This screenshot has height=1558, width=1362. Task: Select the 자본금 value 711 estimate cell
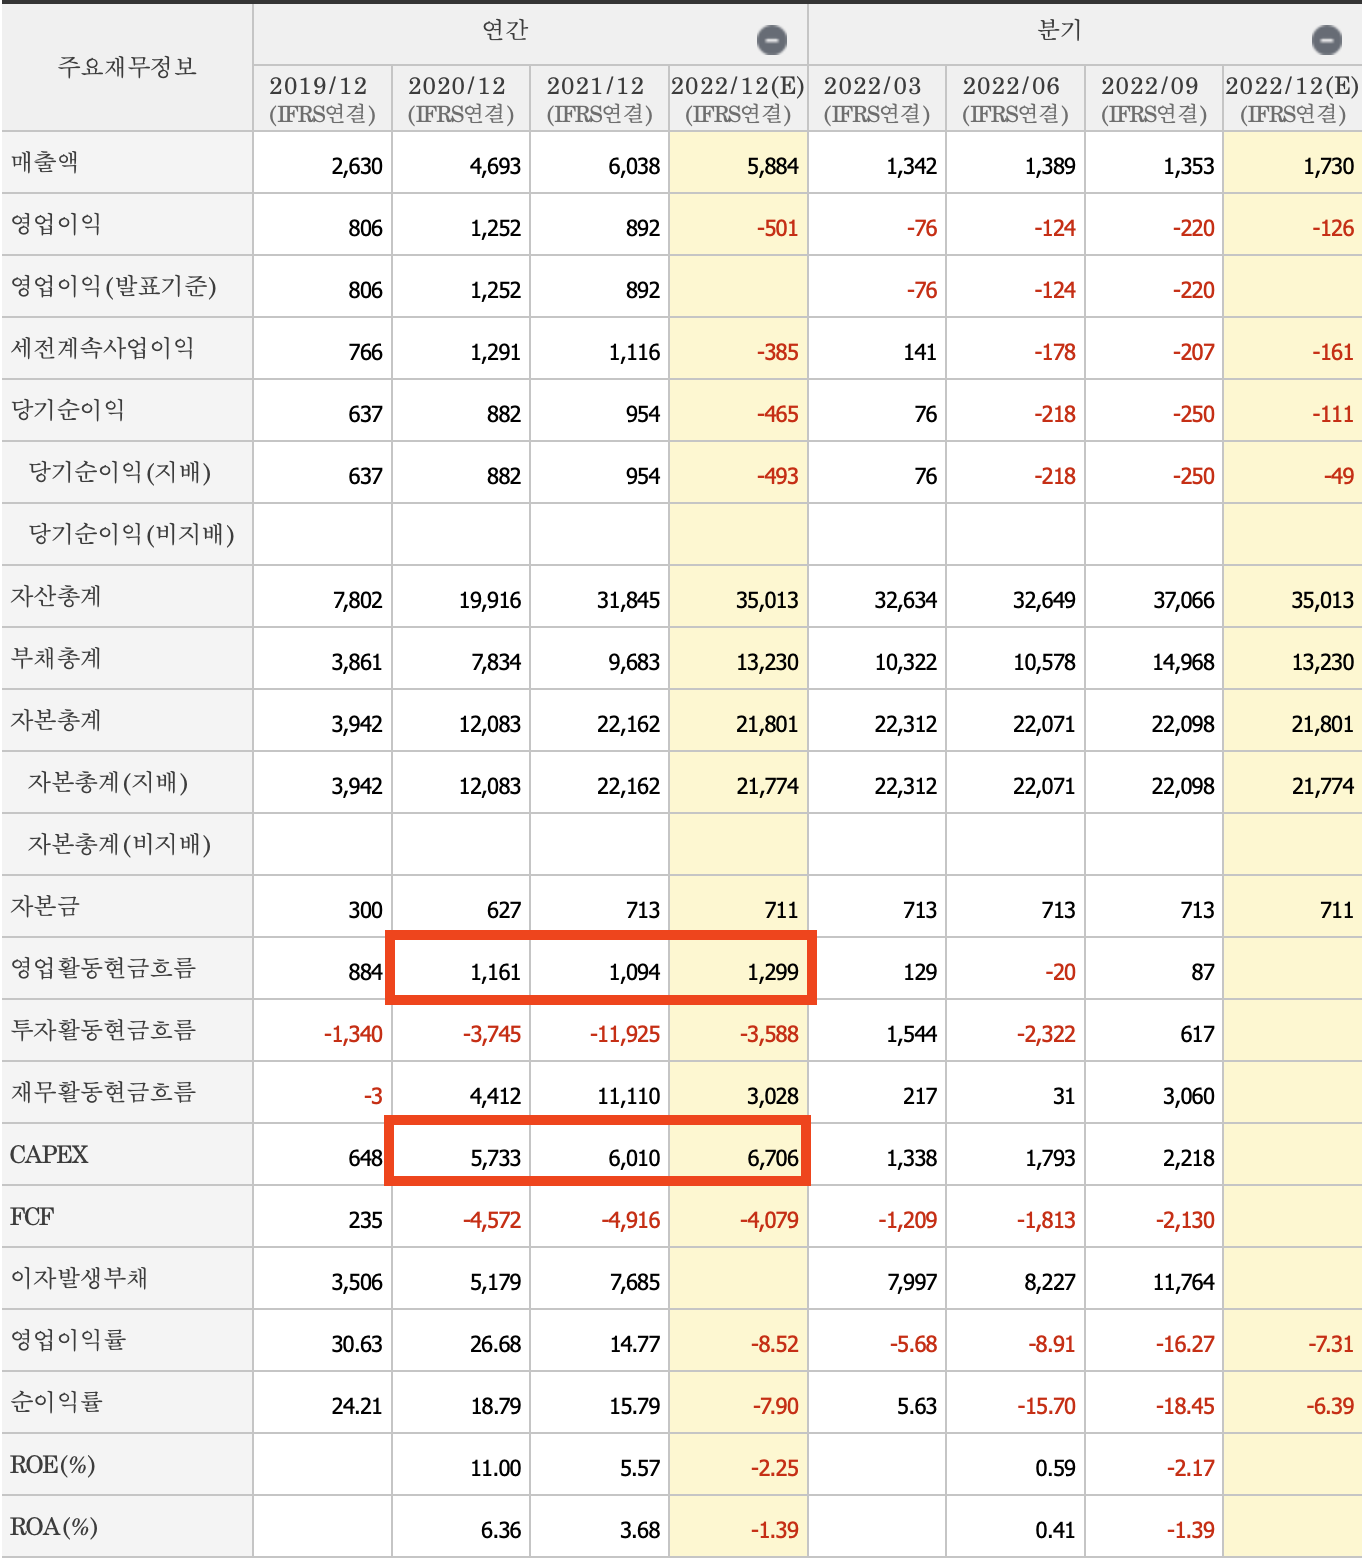(x=780, y=907)
